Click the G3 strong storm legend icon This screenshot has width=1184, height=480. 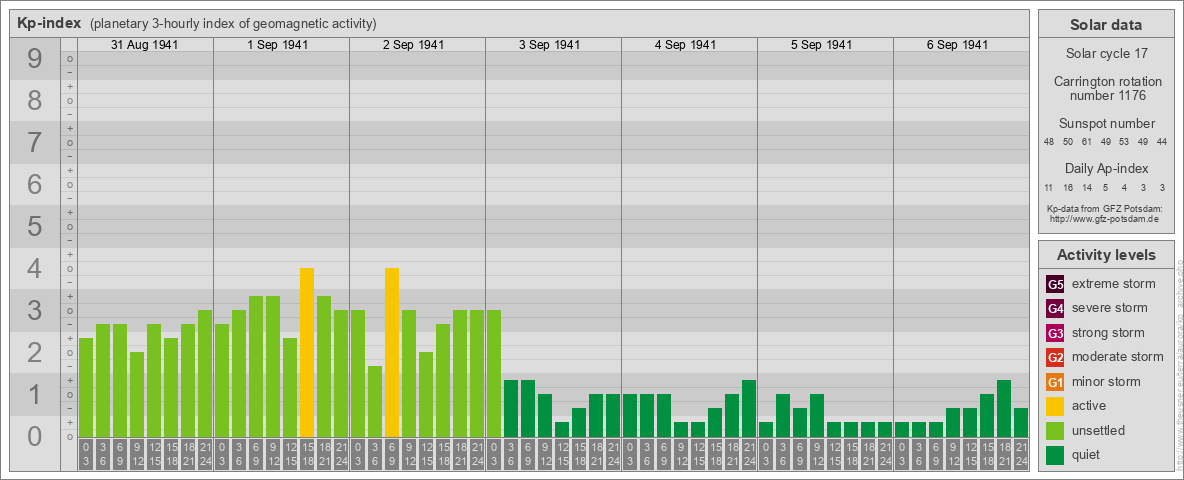tap(1055, 333)
